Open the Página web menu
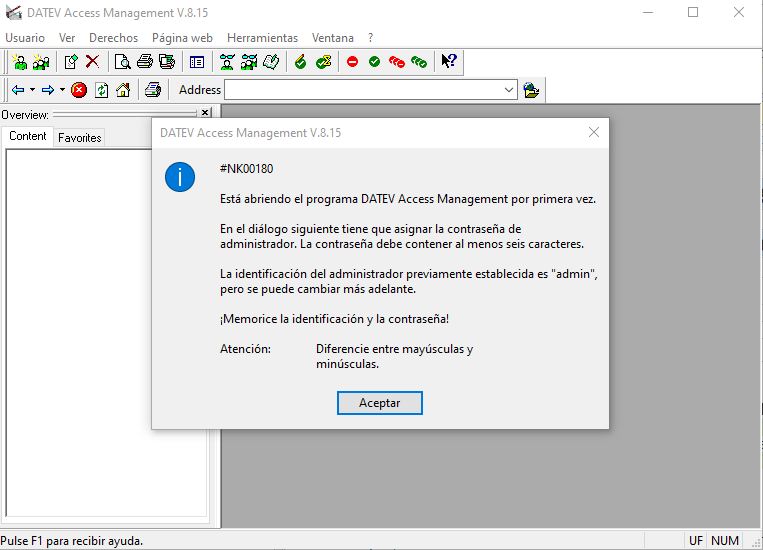 click(182, 38)
